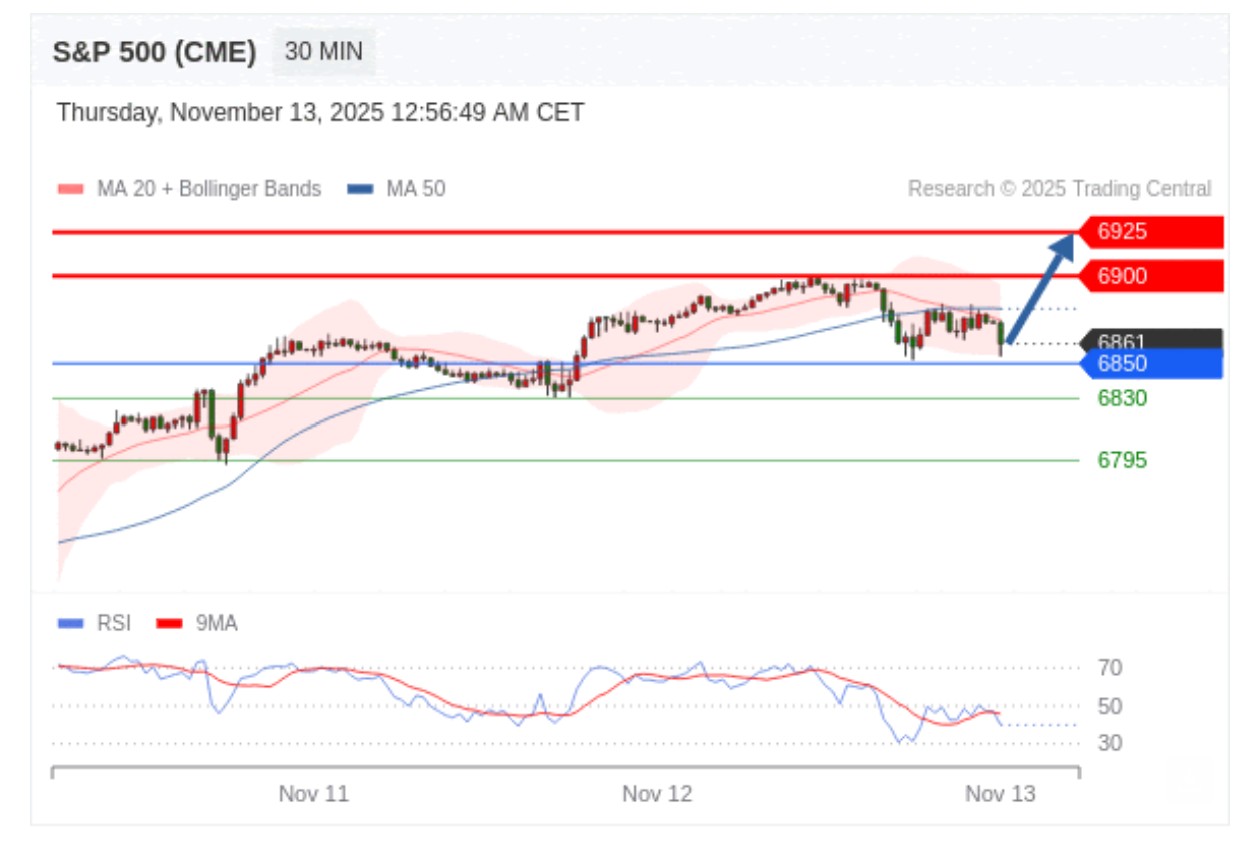Toggle the RSI legend entry
This screenshot has height=846, width=1248.
(95, 624)
